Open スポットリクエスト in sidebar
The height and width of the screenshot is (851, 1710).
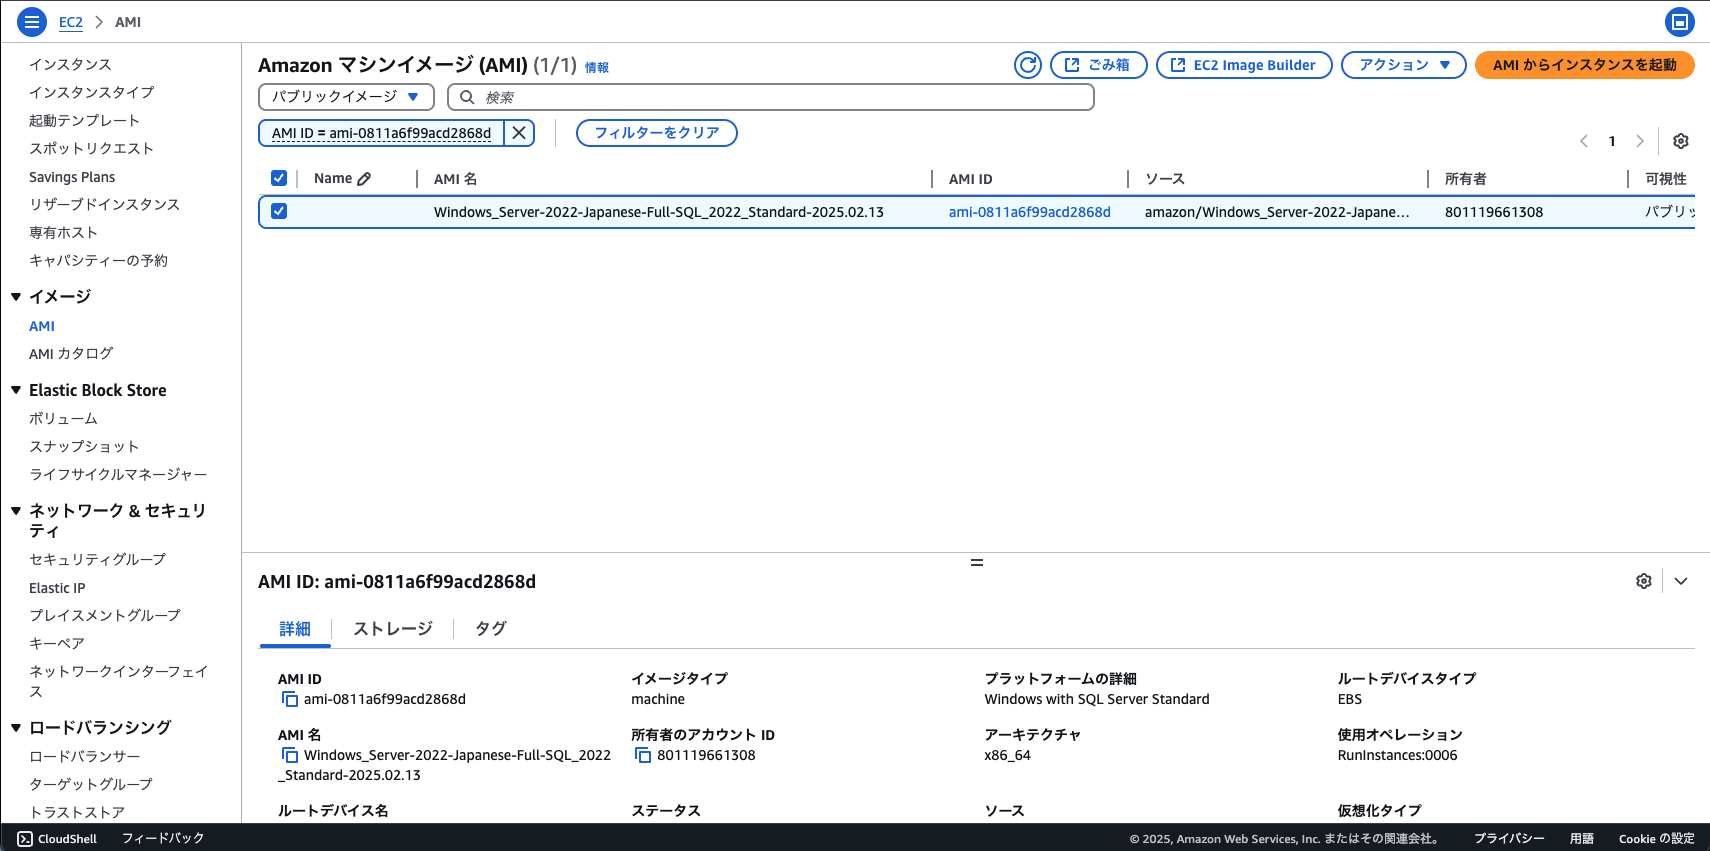pyautogui.click(x=92, y=148)
